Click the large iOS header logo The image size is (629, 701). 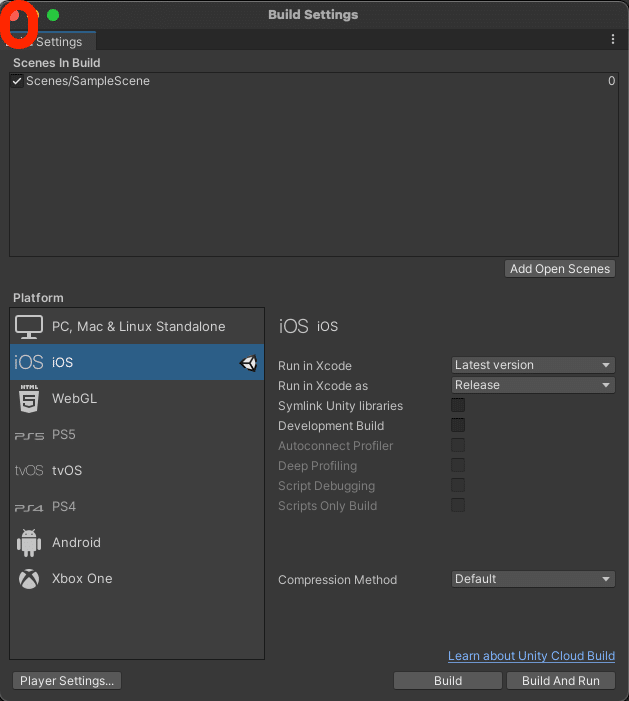pyautogui.click(x=293, y=326)
